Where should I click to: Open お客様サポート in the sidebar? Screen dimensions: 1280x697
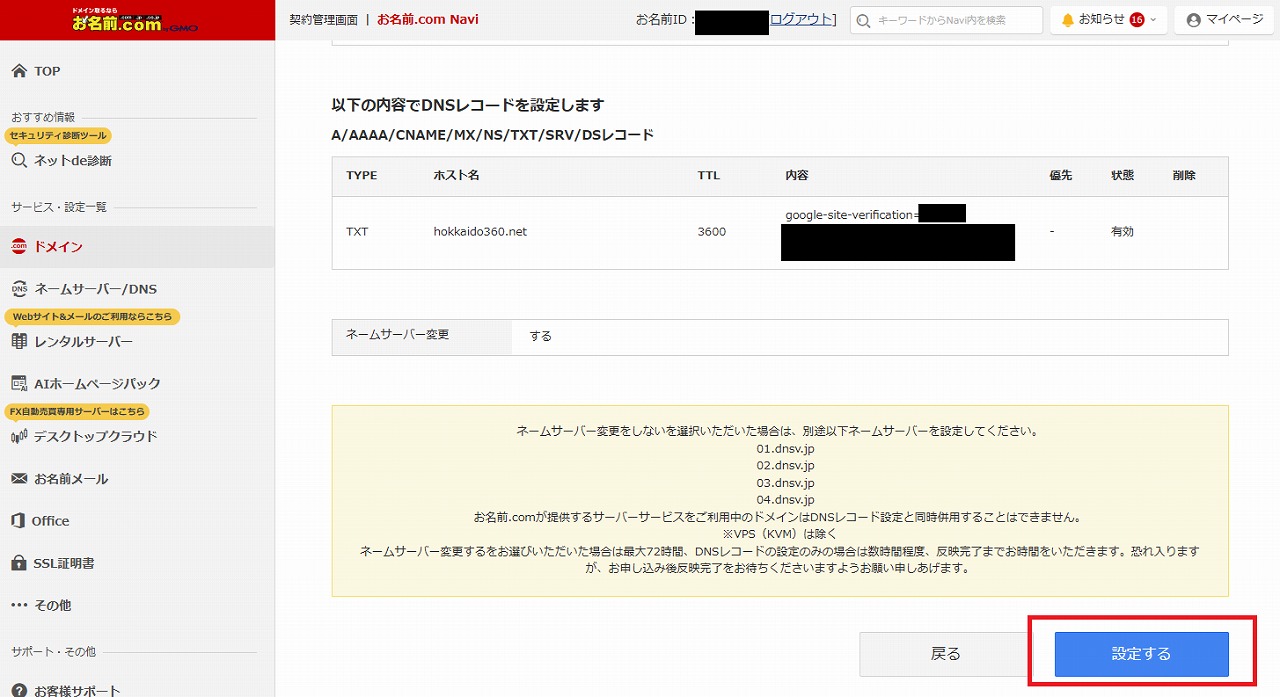click(x=77, y=689)
